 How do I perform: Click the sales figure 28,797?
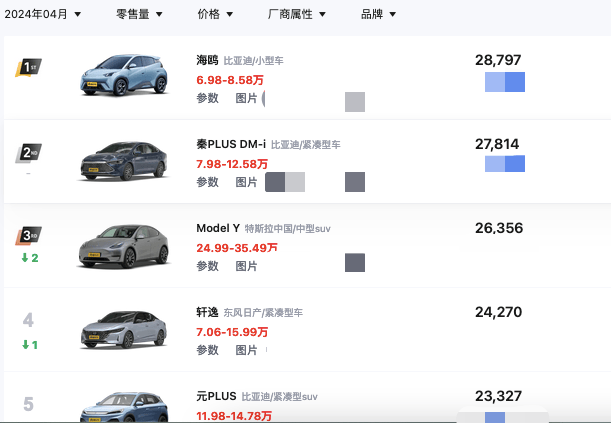pos(498,60)
